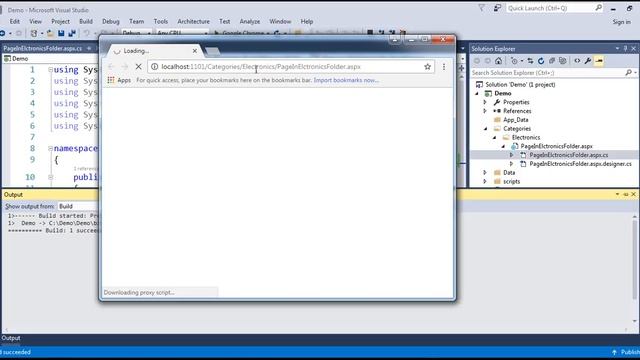The height and width of the screenshot is (360, 640).
Task: Open the Architecture menu
Action: (x=193, y=21)
